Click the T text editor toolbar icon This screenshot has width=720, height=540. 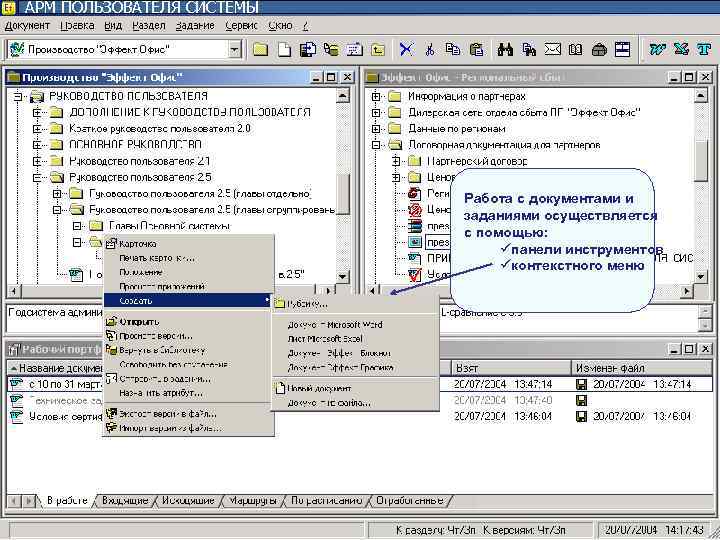coord(703,49)
